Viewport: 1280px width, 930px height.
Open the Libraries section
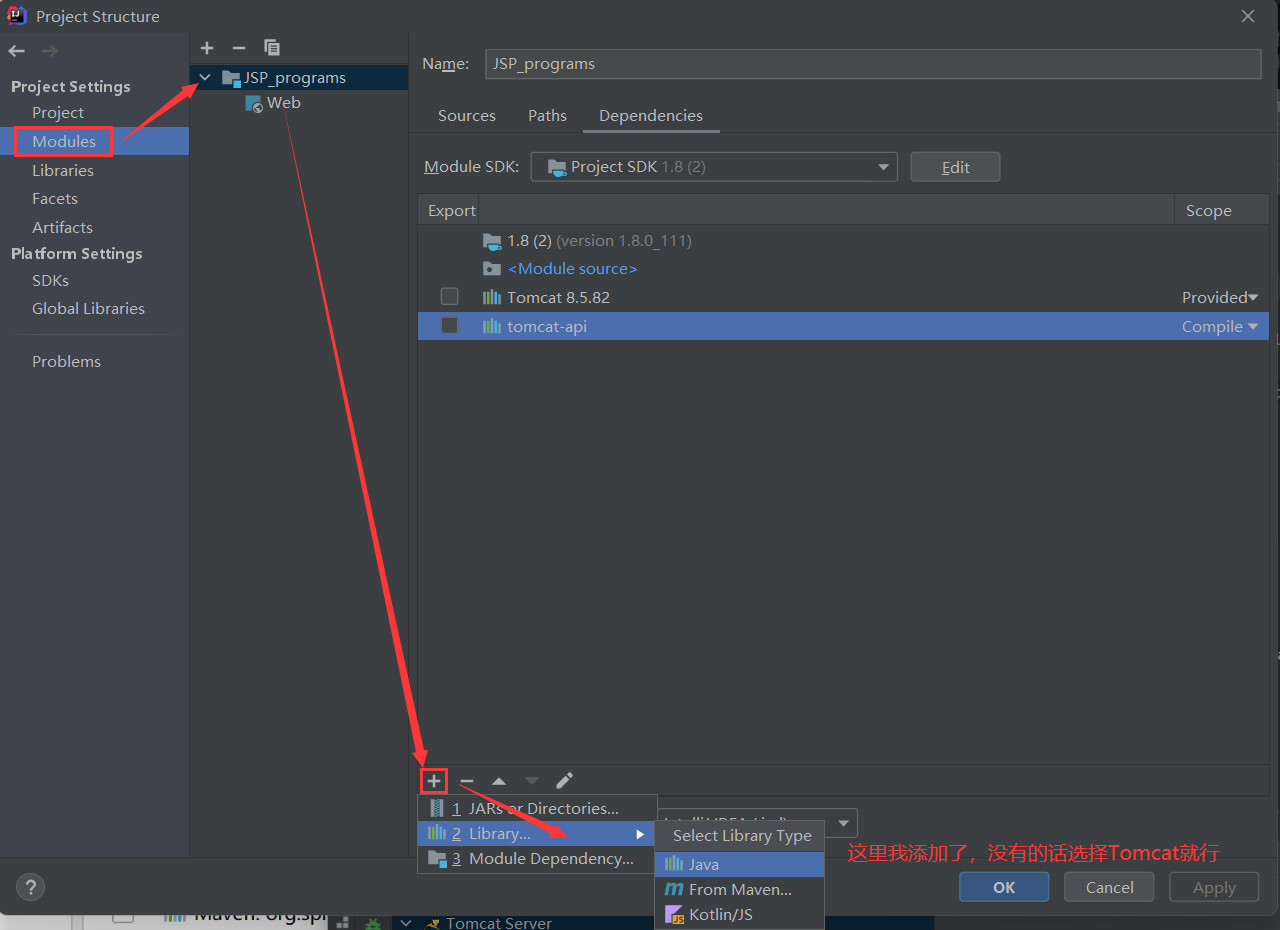(x=63, y=170)
